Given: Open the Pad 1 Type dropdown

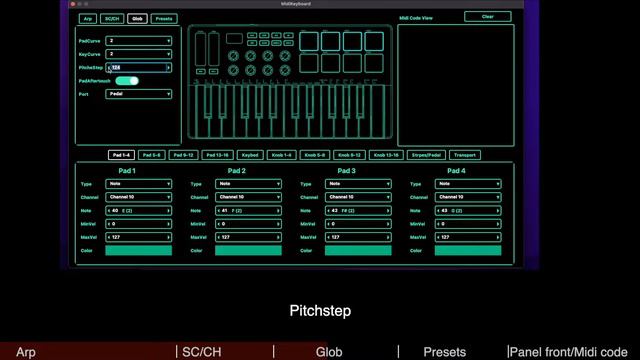Looking at the screenshot, I should click(138, 184).
